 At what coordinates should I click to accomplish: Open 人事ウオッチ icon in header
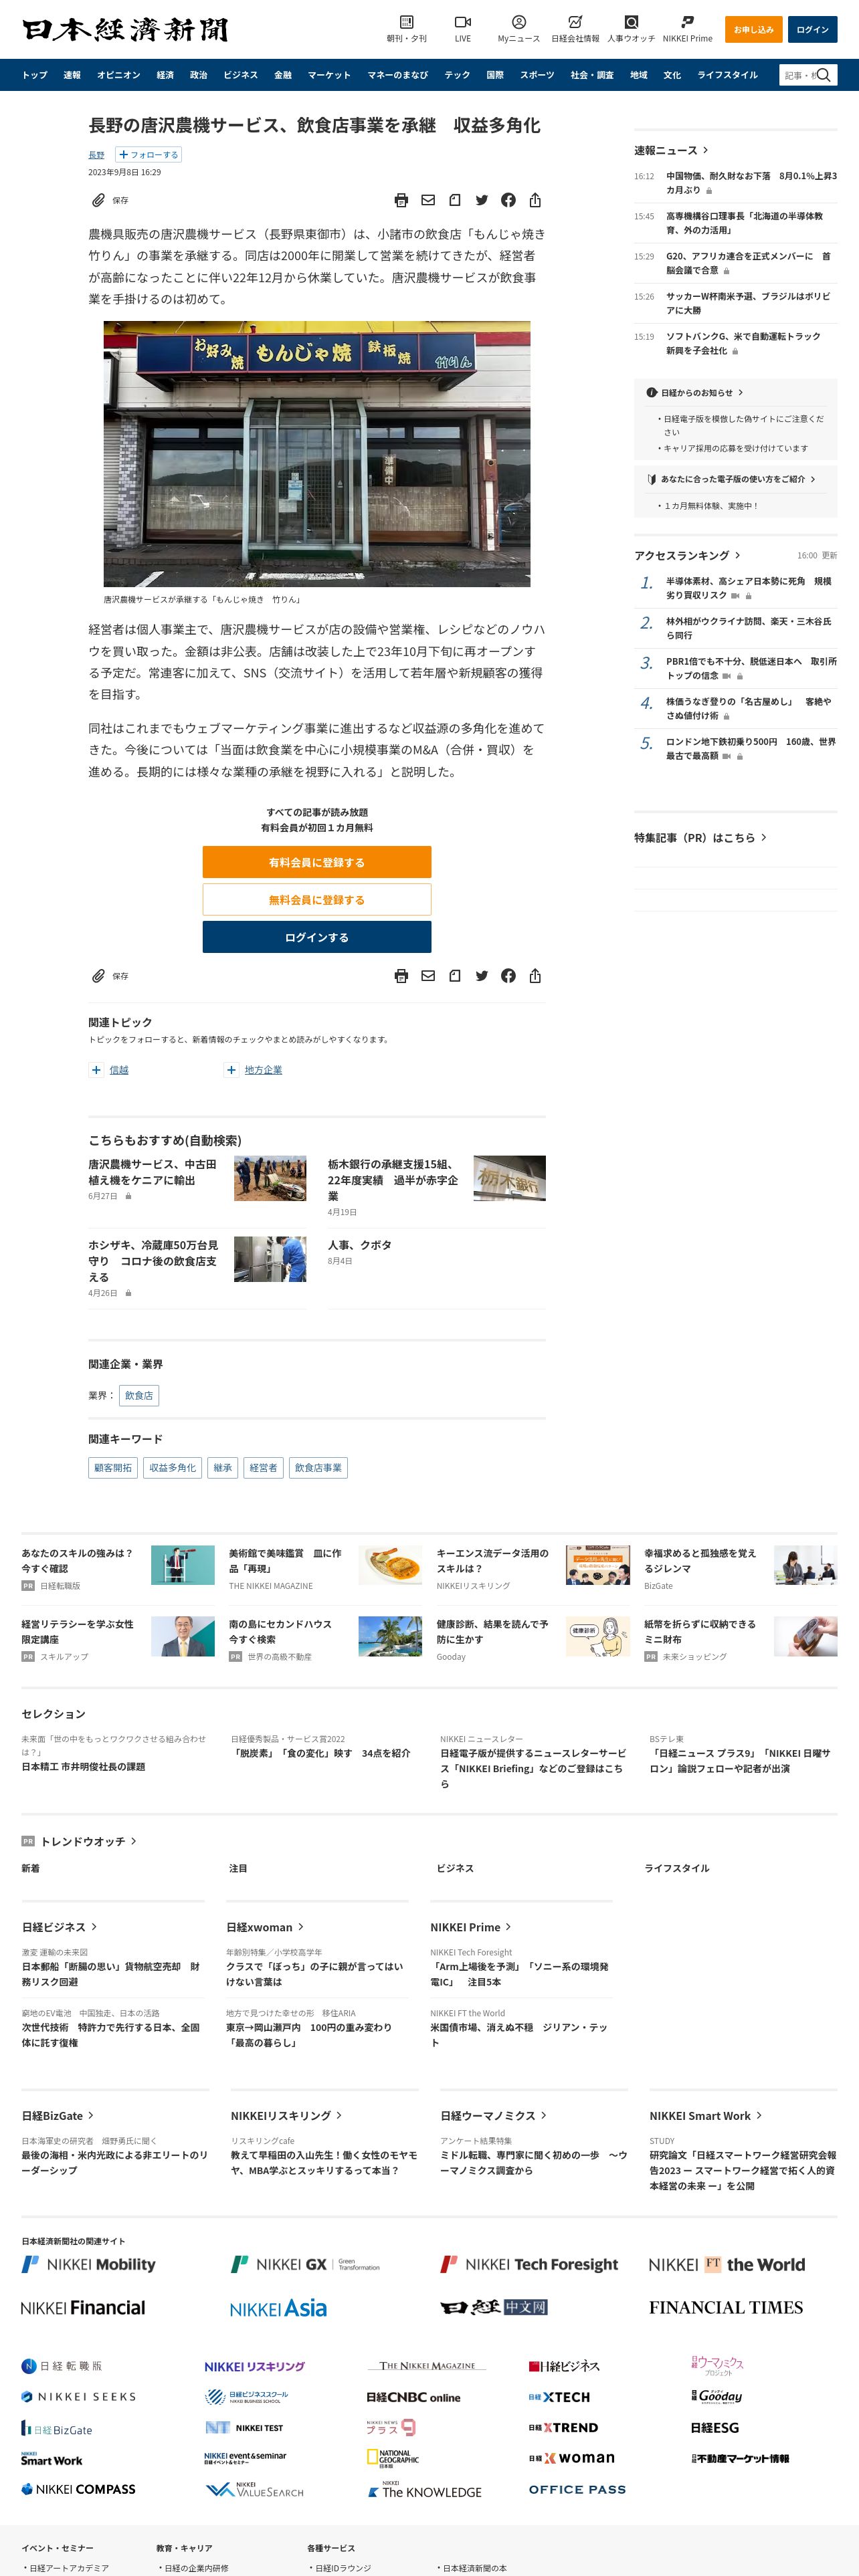[x=631, y=22]
